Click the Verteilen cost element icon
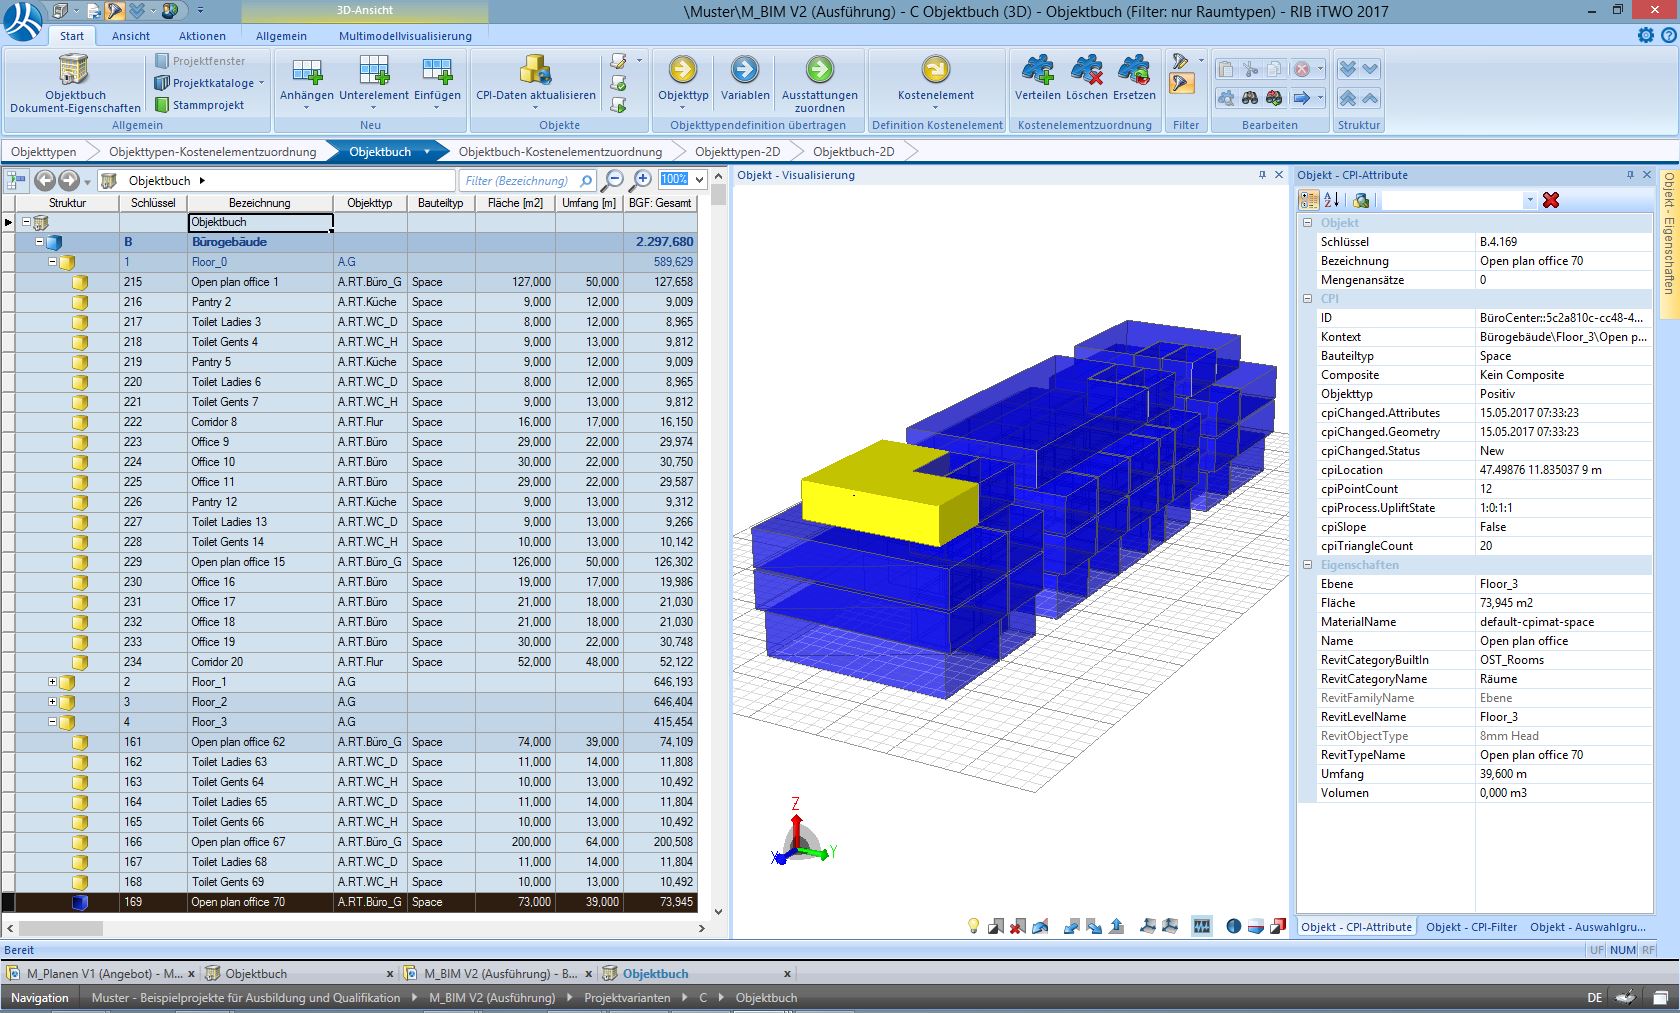This screenshot has height=1013, width=1680. coord(1037,72)
